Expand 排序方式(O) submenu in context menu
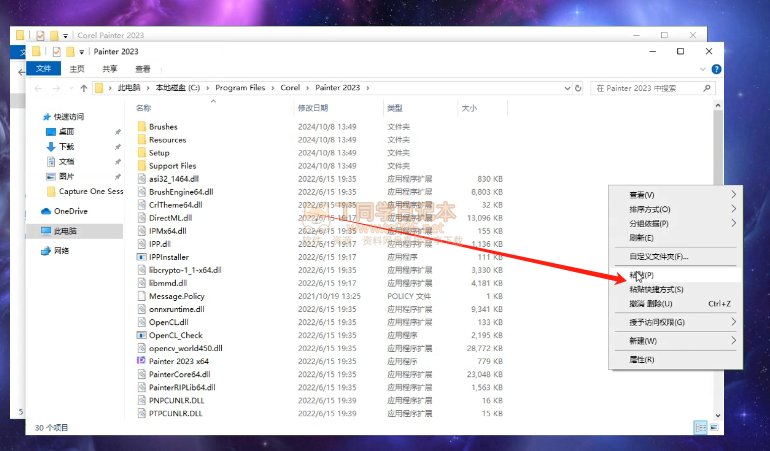The height and width of the screenshot is (451, 770). pyautogui.click(x=676, y=209)
